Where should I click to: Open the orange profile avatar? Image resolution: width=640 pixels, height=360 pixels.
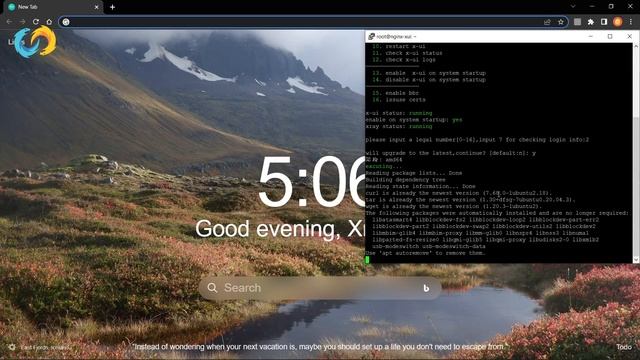click(618, 22)
